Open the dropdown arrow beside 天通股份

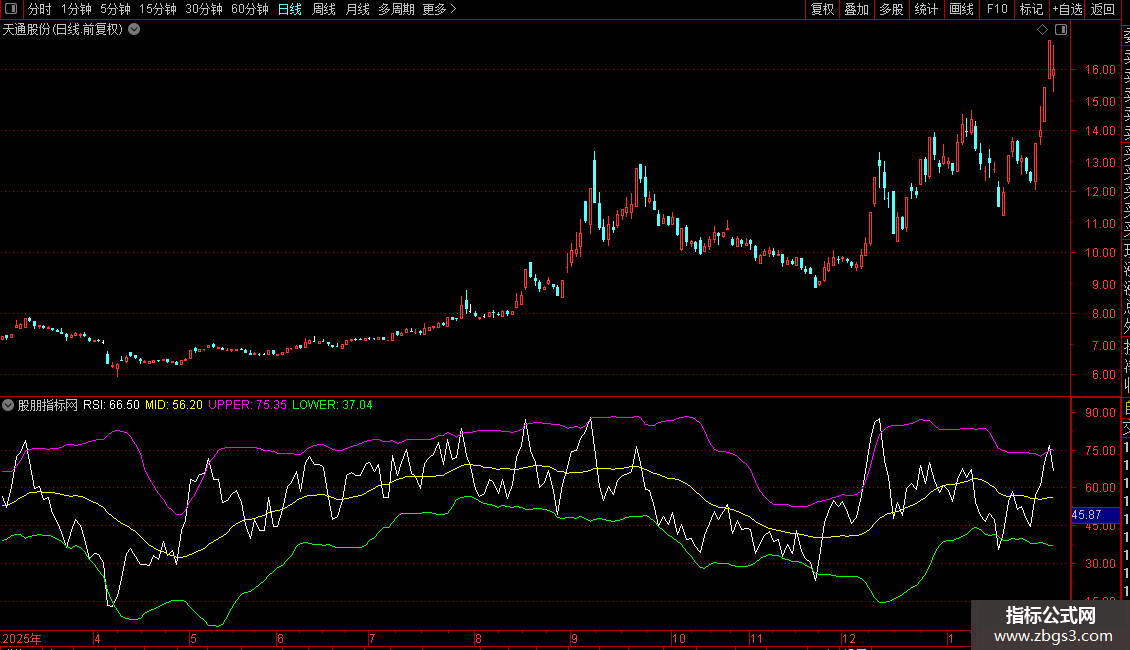(134, 30)
